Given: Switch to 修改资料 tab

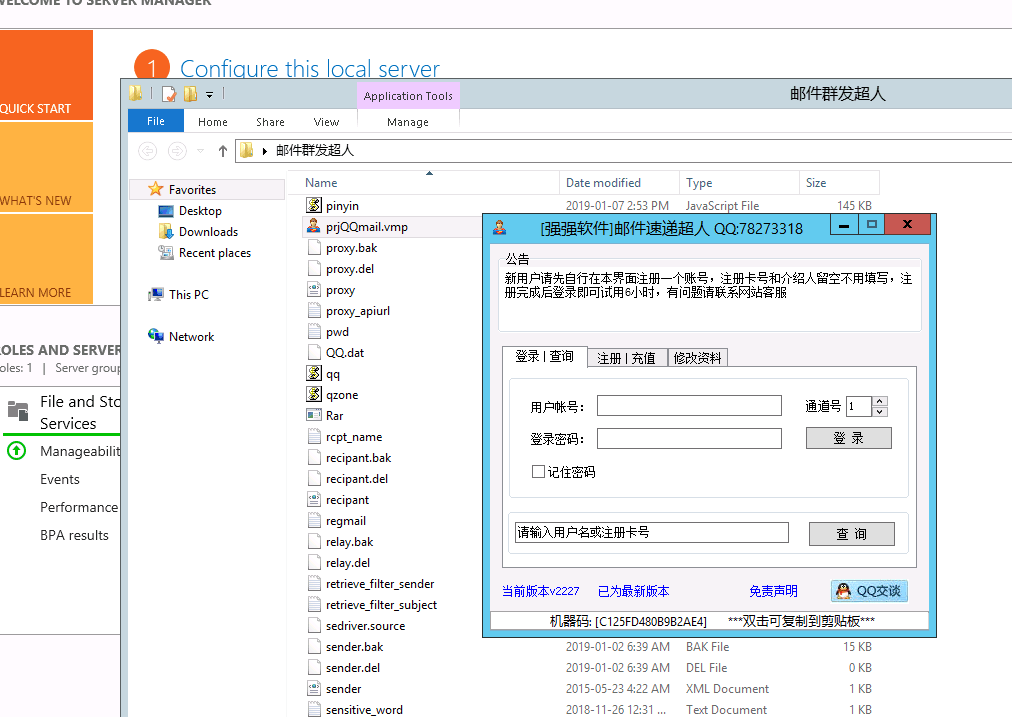Looking at the screenshot, I should pos(698,358).
